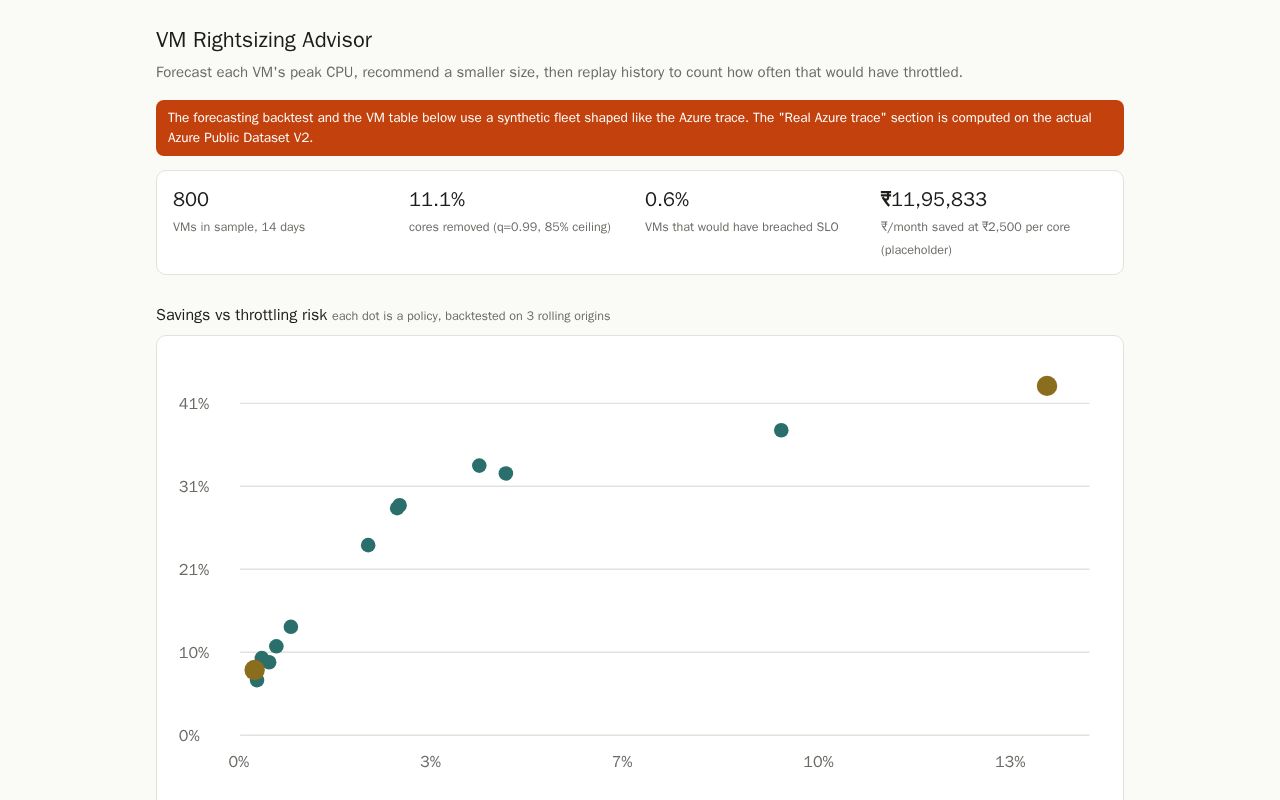Click the 'cores removed (q=0.99, 85% ceiling)' label
This screenshot has height=800, width=1280.
pos(510,227)
